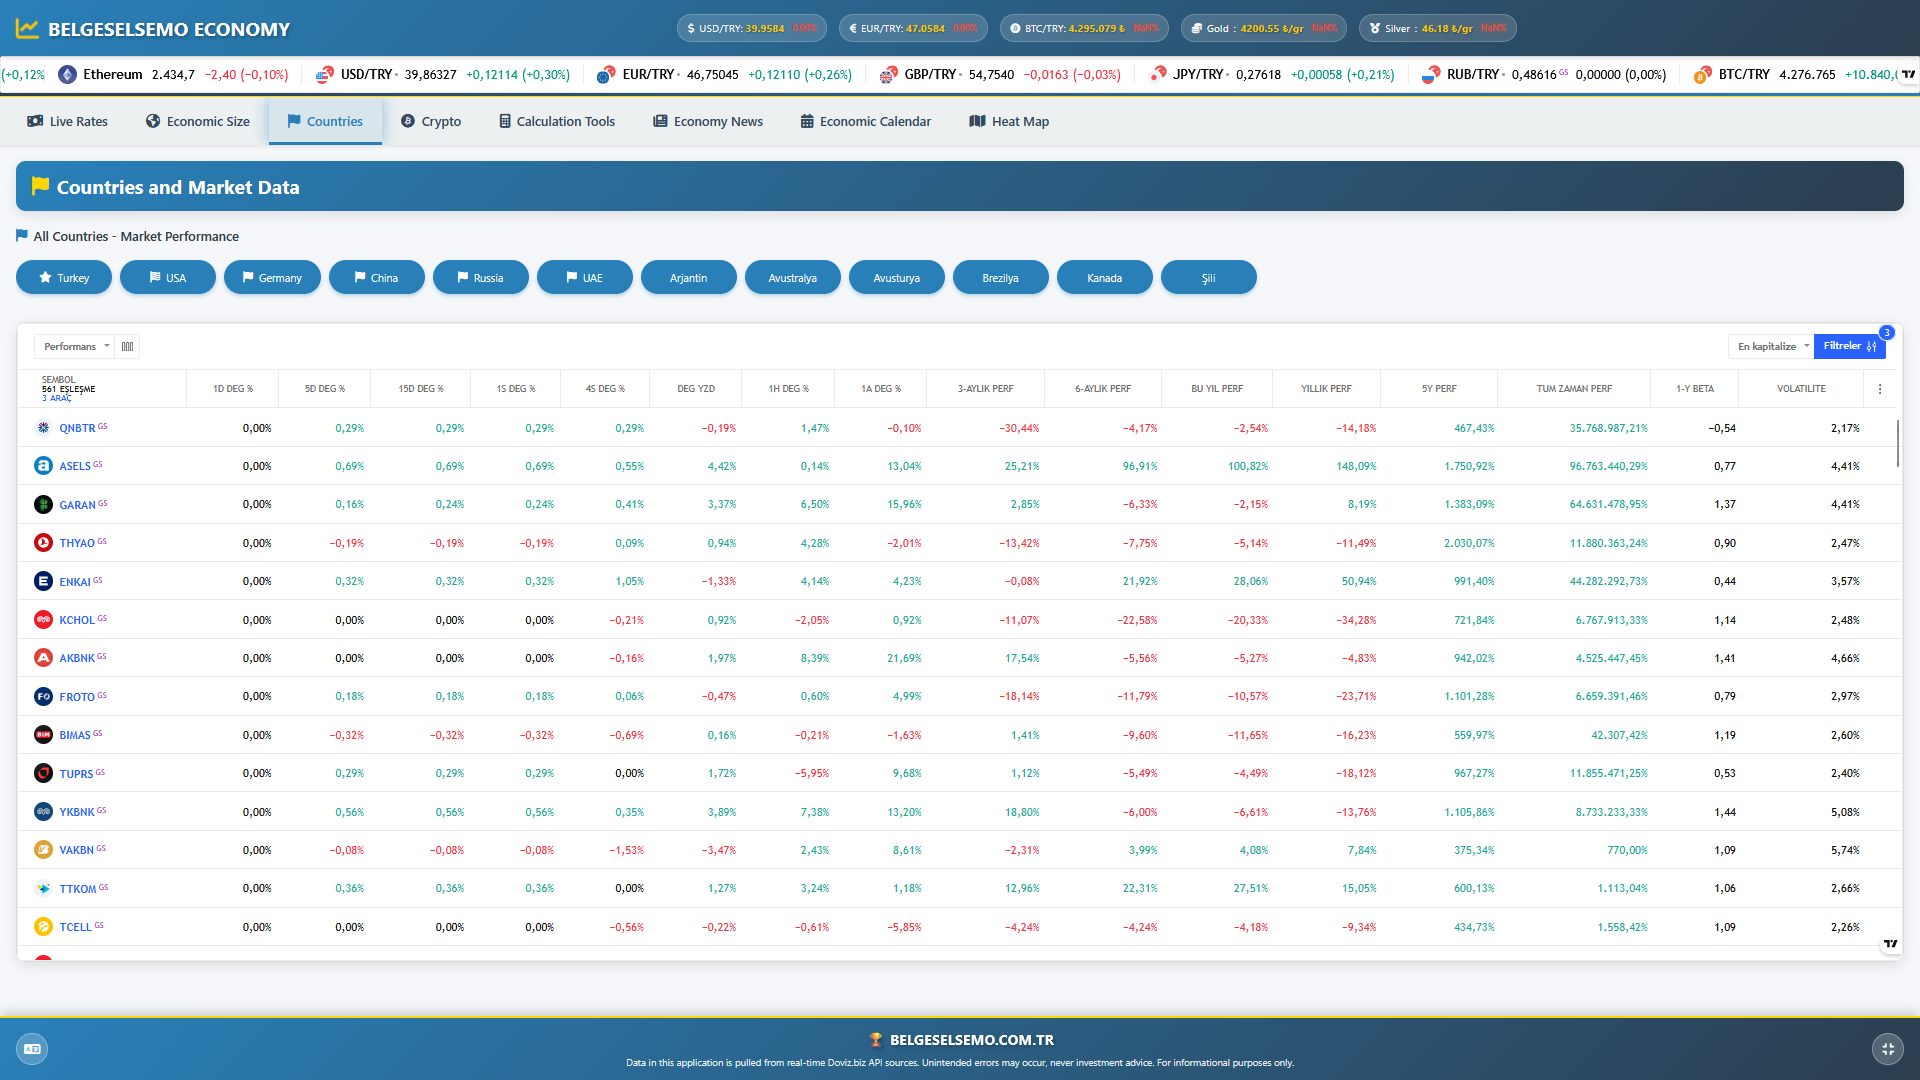The height and width of the screenshot is (1080, 1920).
Task: Open the Heat Map tab
Action: (x=1009, y=122)
